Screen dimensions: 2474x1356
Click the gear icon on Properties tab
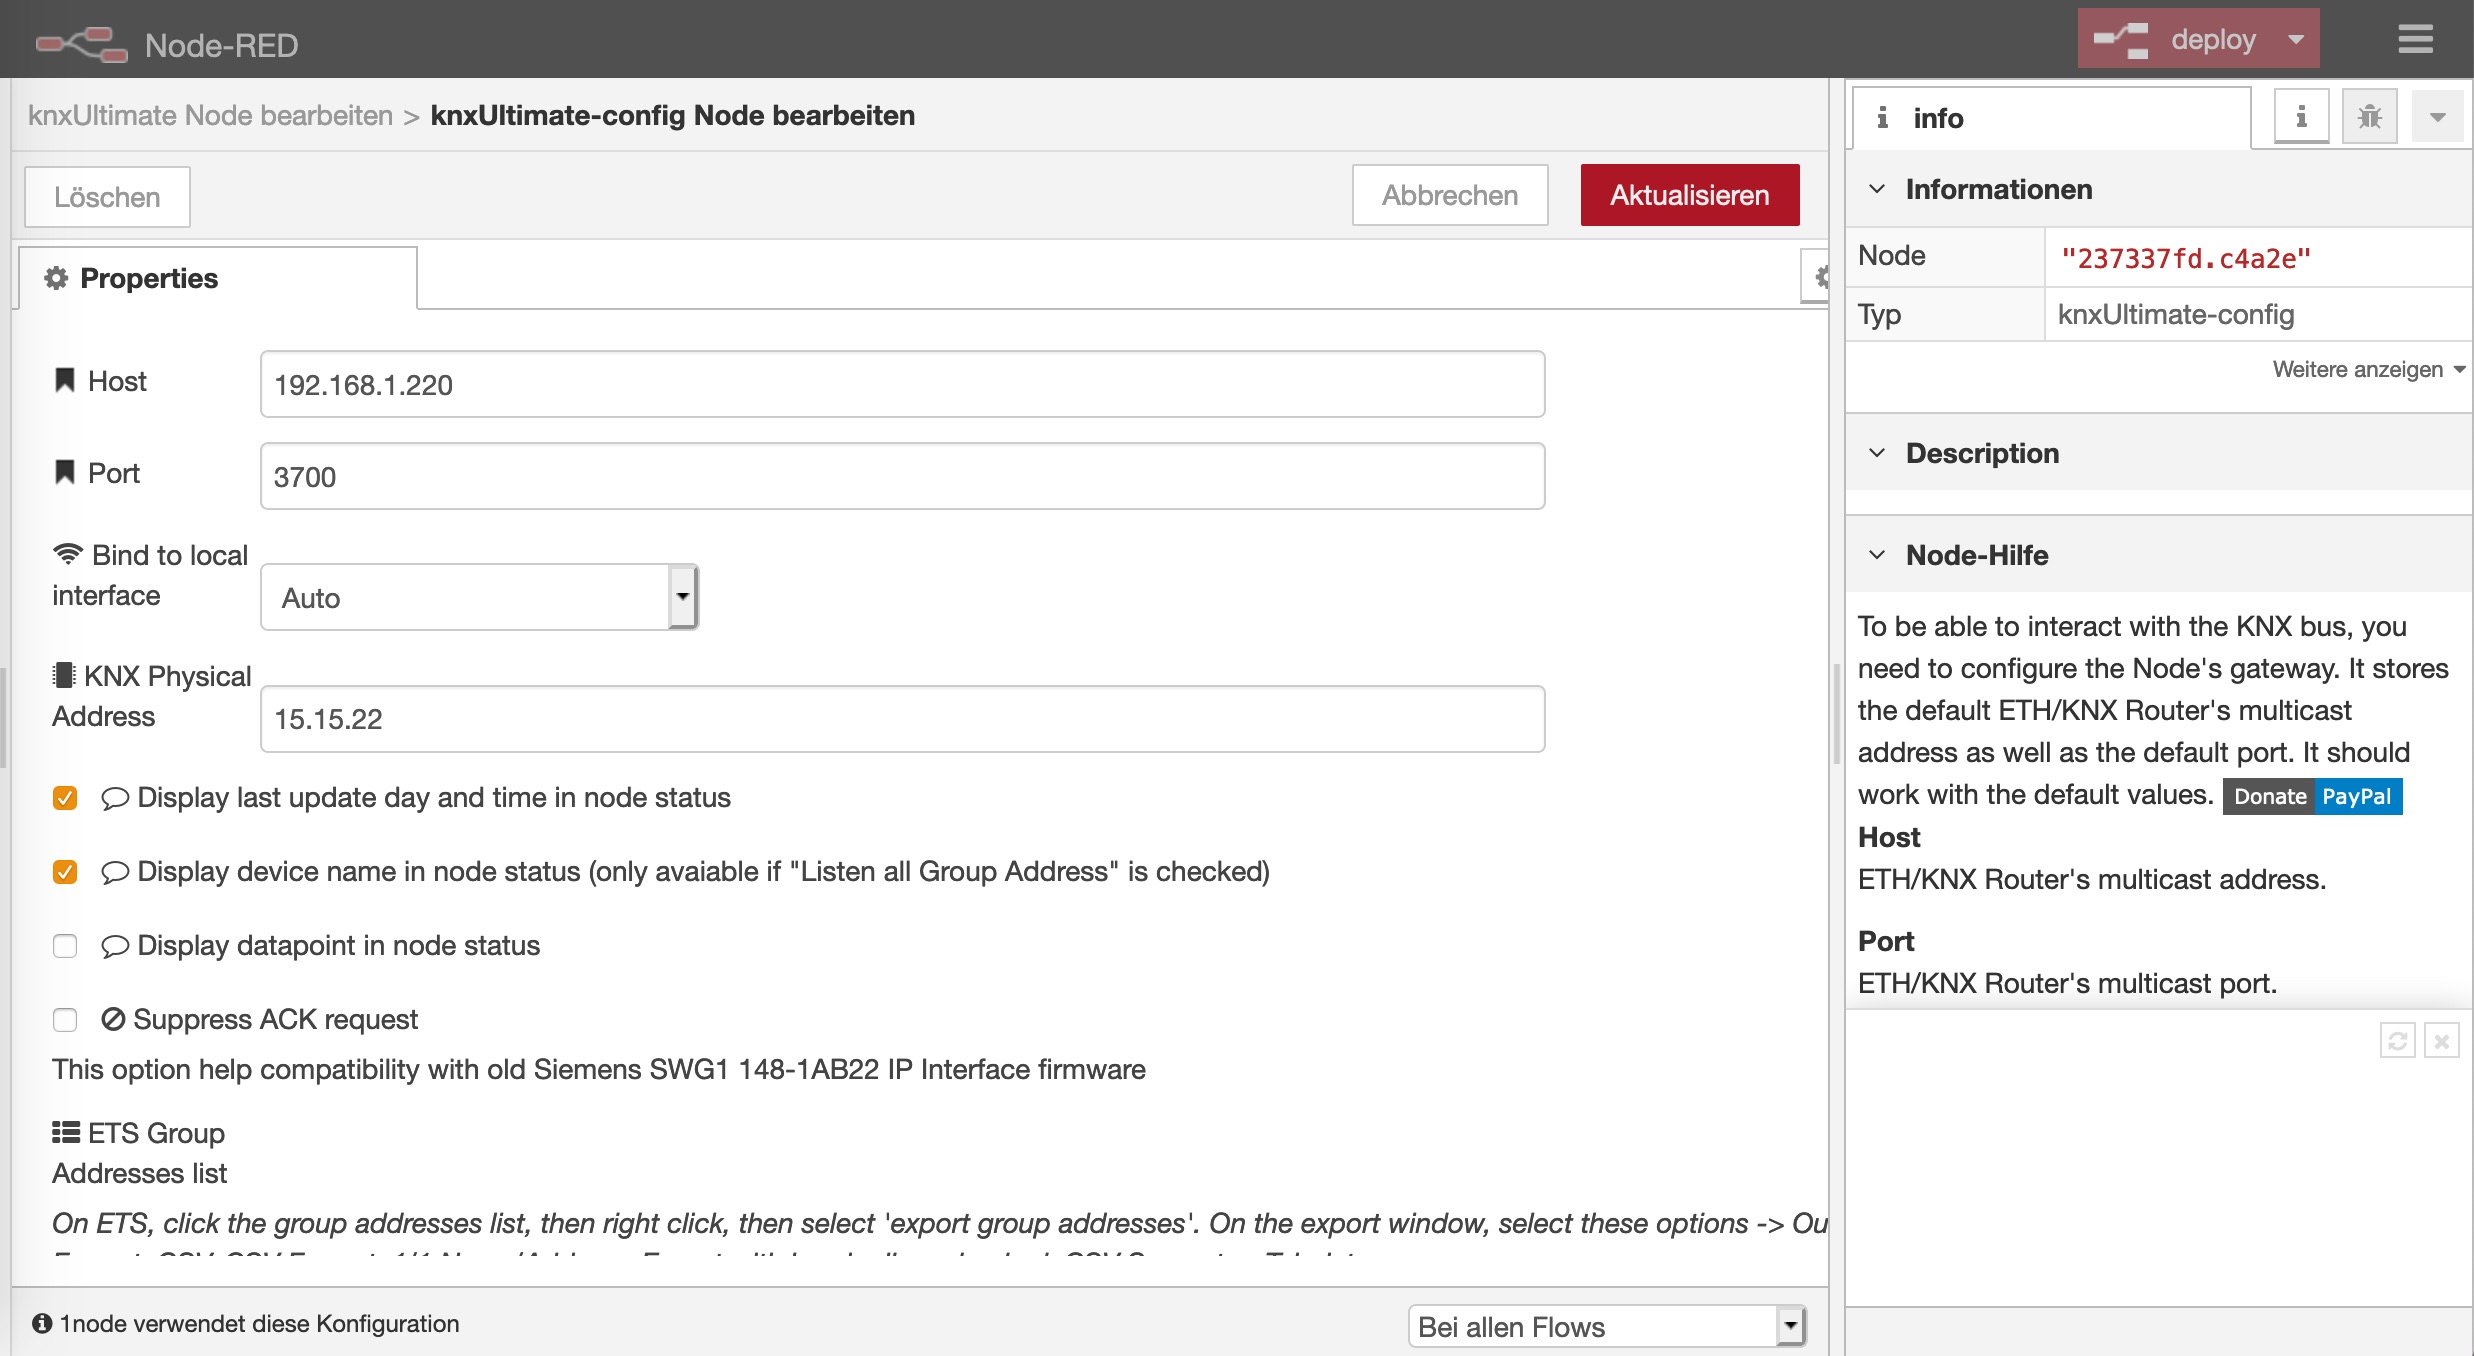point(56,278)
